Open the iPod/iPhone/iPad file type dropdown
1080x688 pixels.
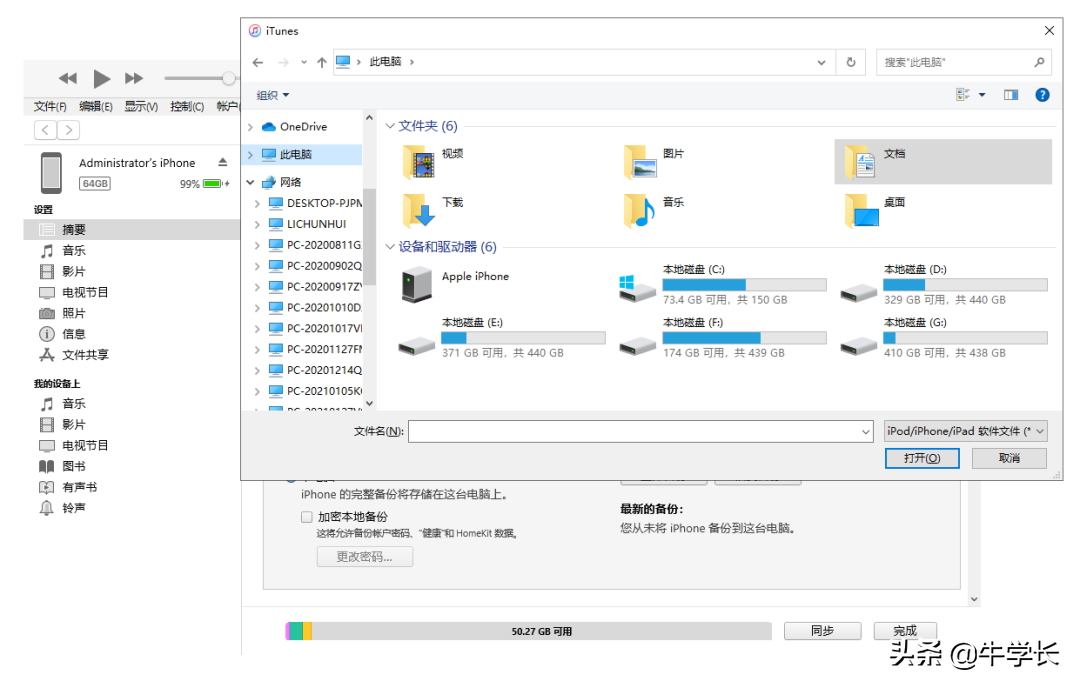(x=966, y=431)
